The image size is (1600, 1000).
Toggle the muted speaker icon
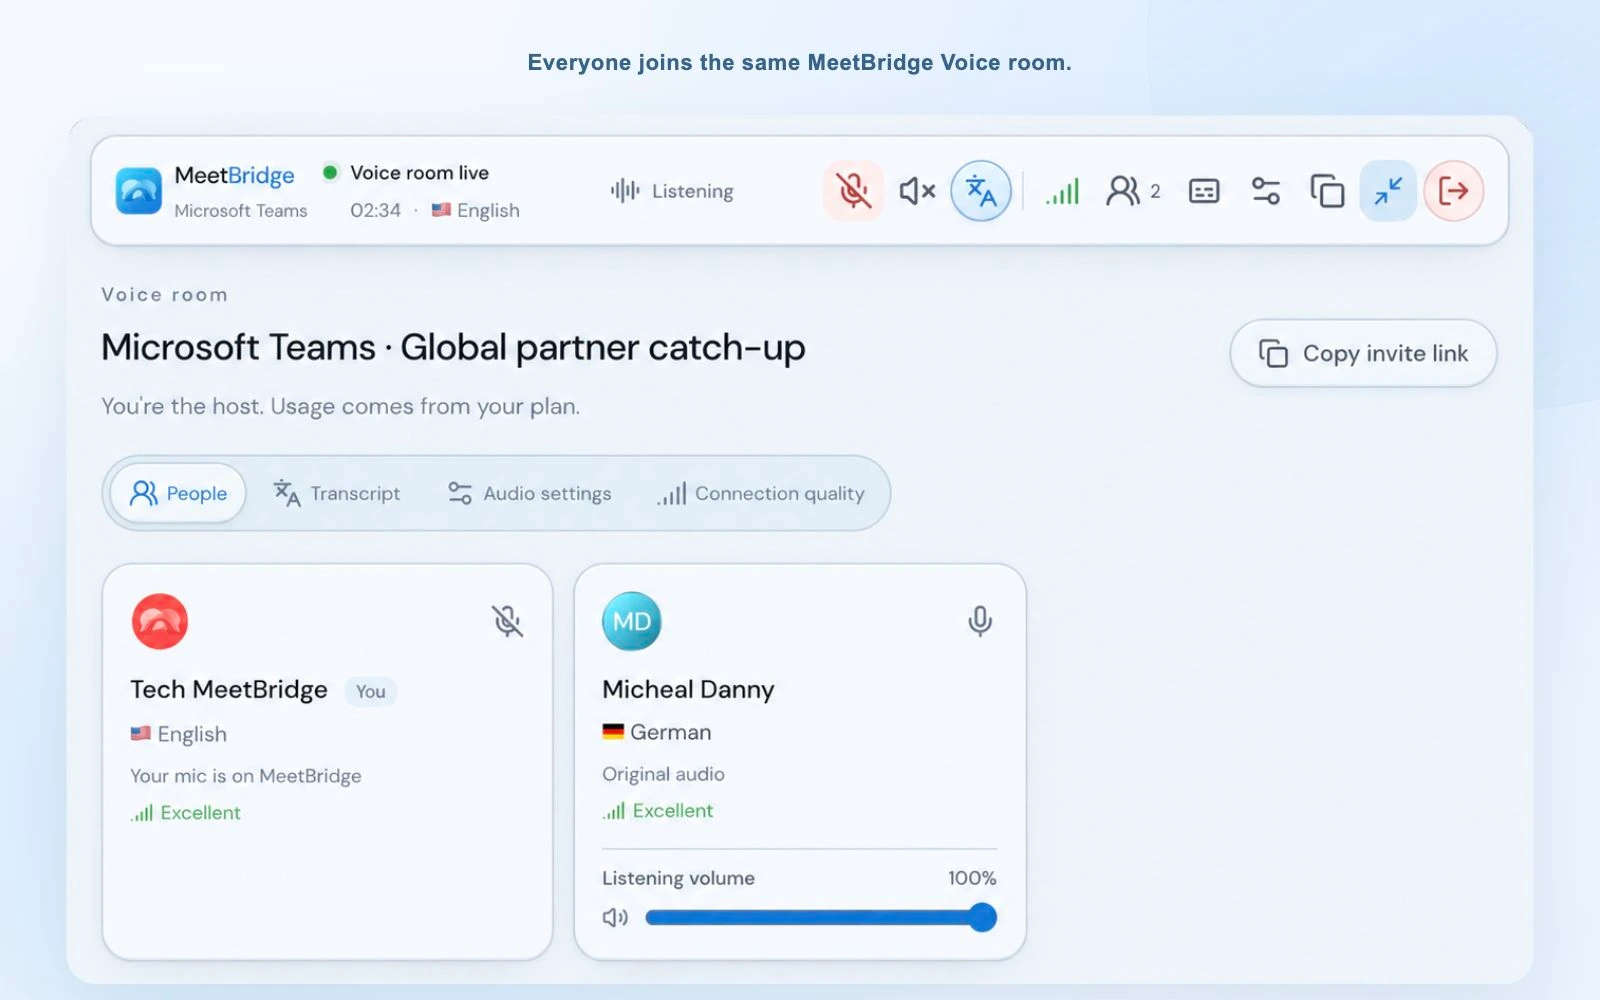click(x=916, y=190)
